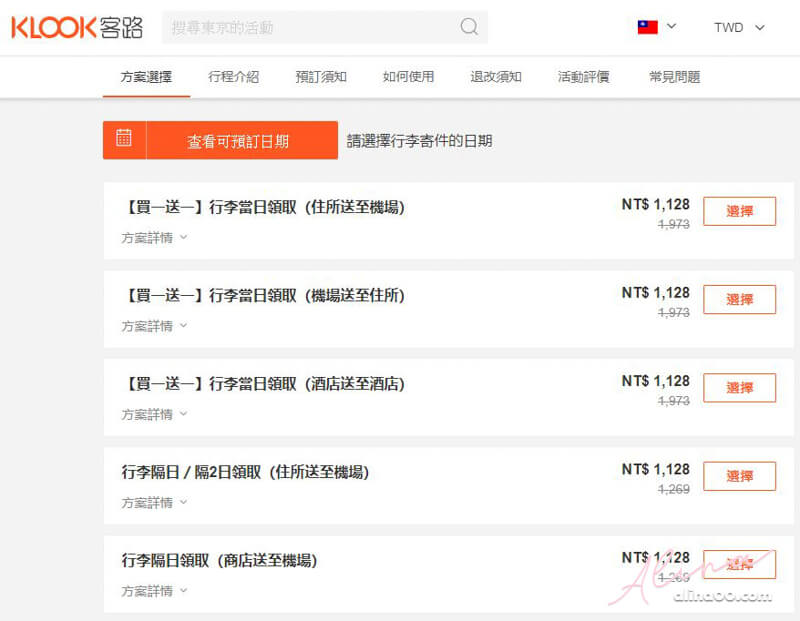The height and width of the screenshot is (621, 800).
Task: Click the calendar icon on orange button
Action: pyautogui.click(x=124, y=138)
